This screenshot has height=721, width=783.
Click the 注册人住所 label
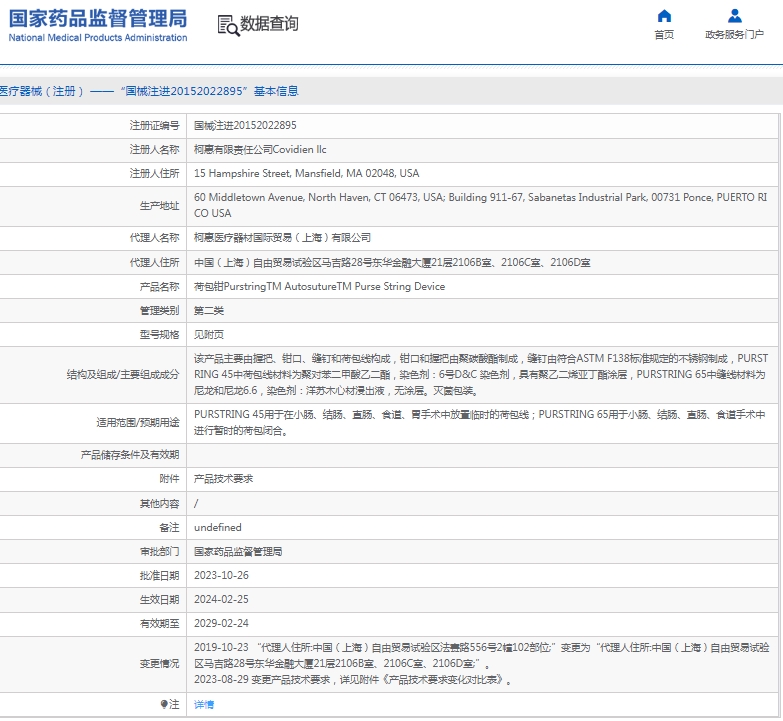(154, 173)
